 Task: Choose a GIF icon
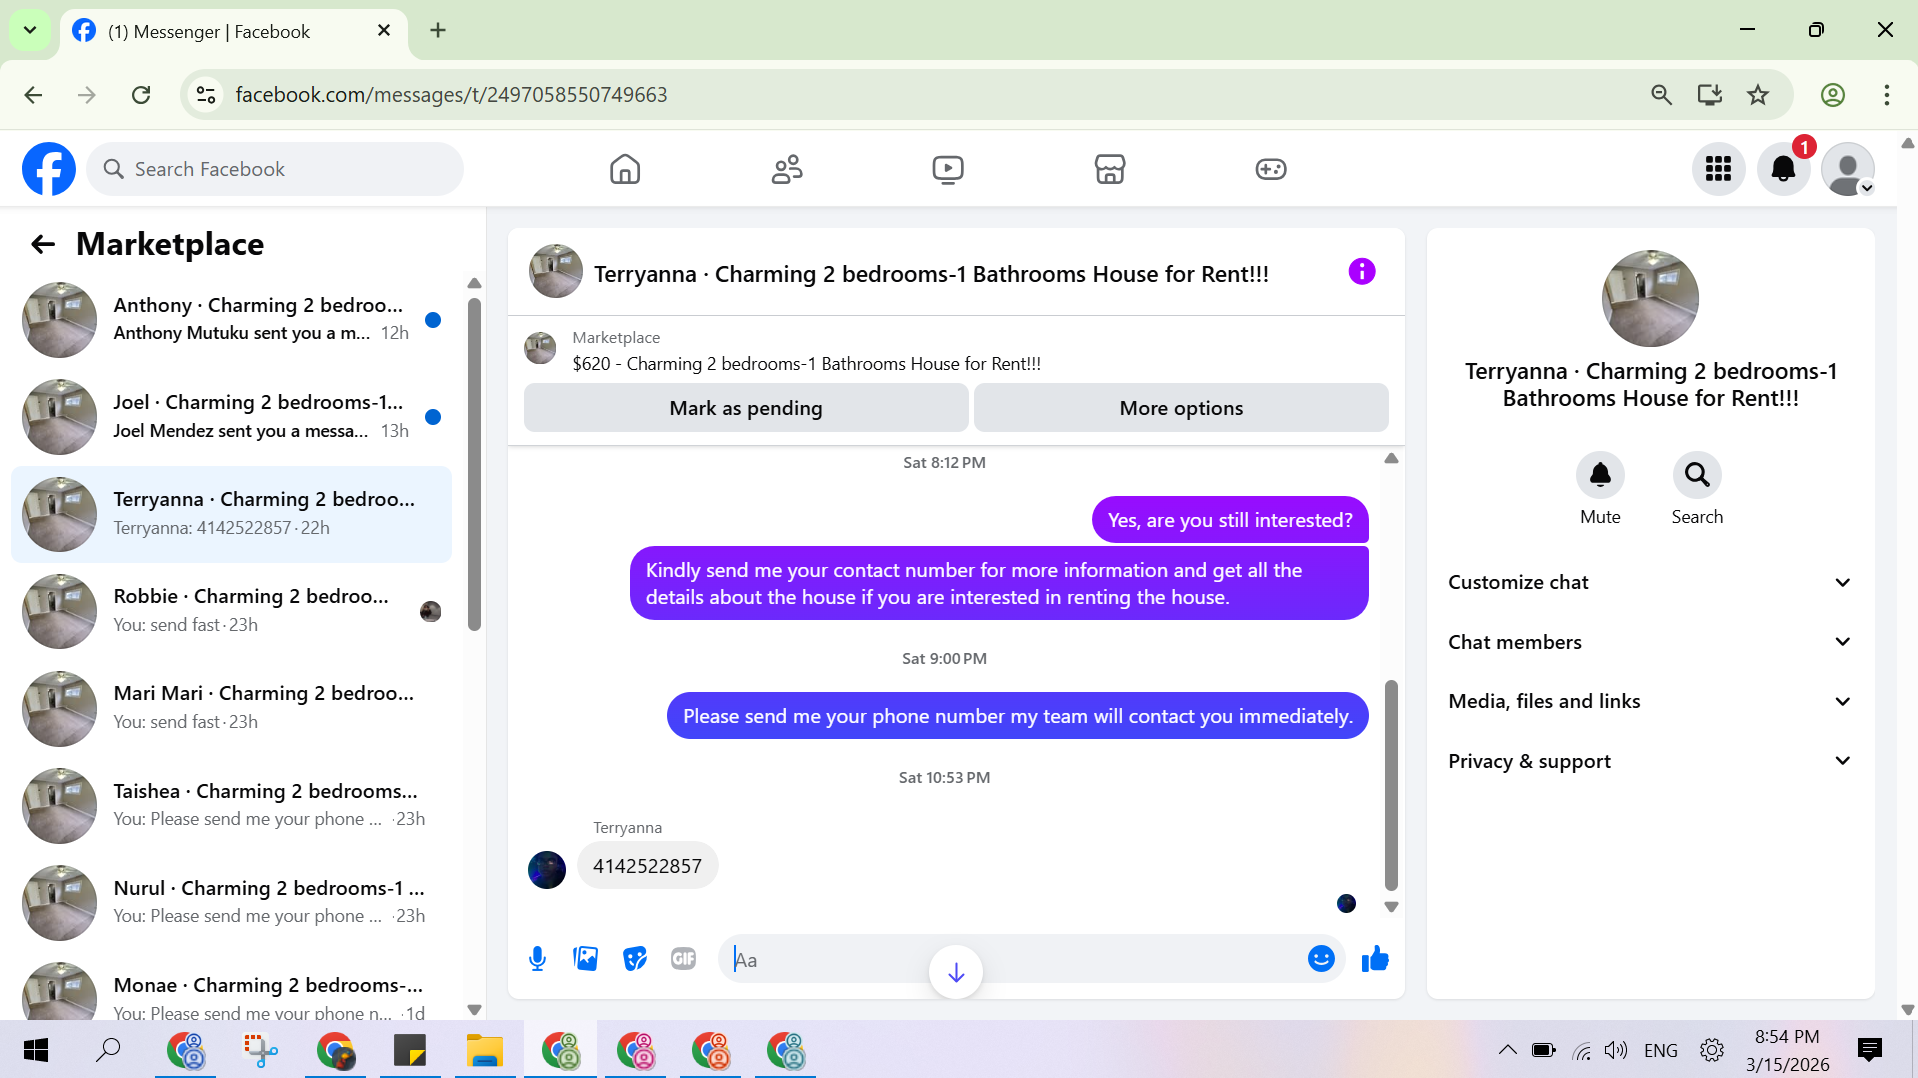pyautogui.click(x=684, y=959)
